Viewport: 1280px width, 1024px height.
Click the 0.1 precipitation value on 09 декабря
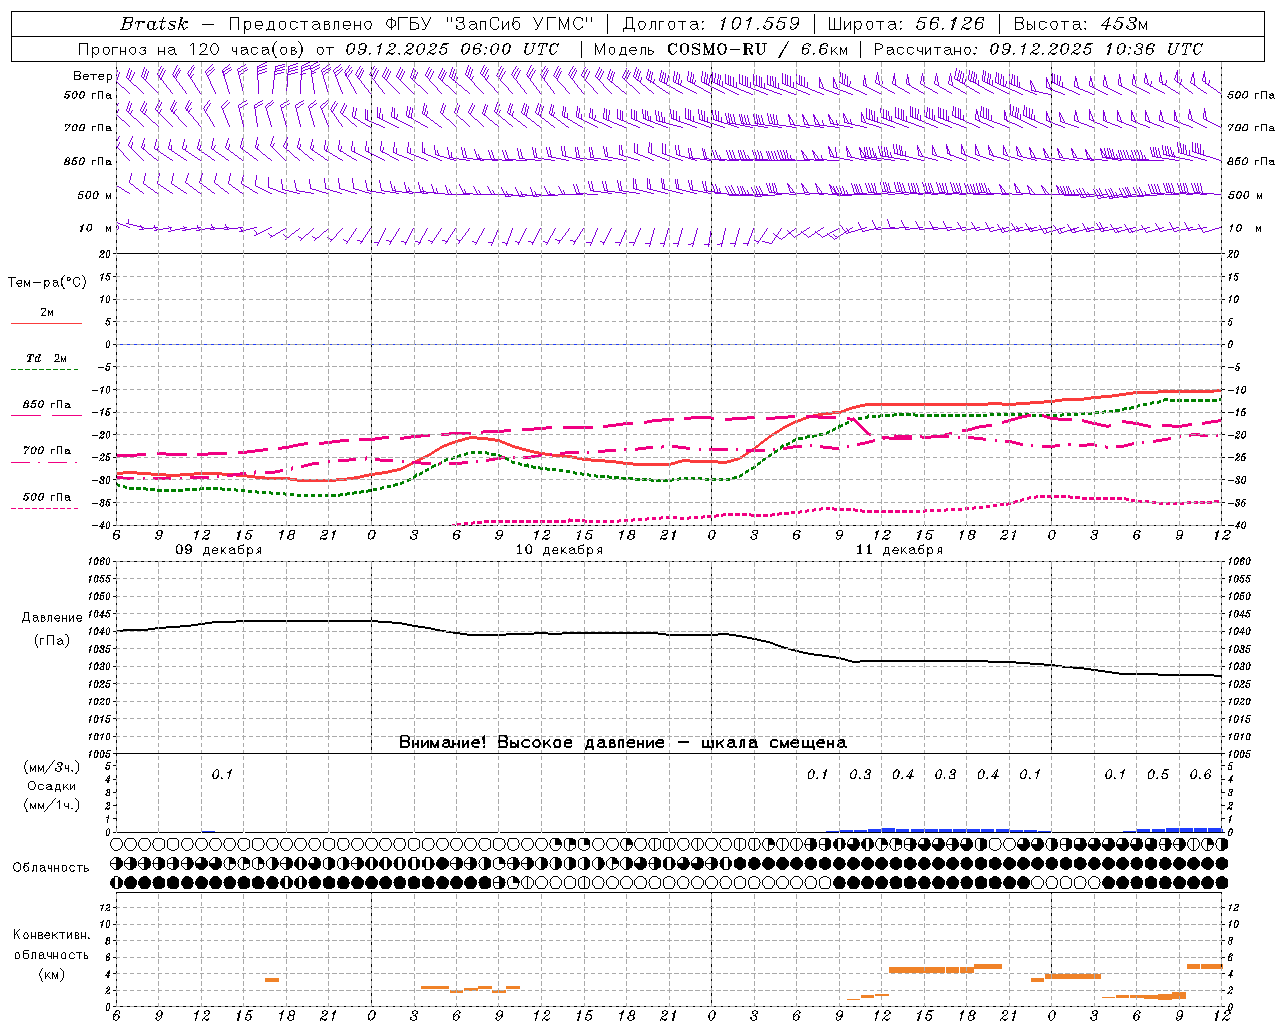(x=222, y=775)
